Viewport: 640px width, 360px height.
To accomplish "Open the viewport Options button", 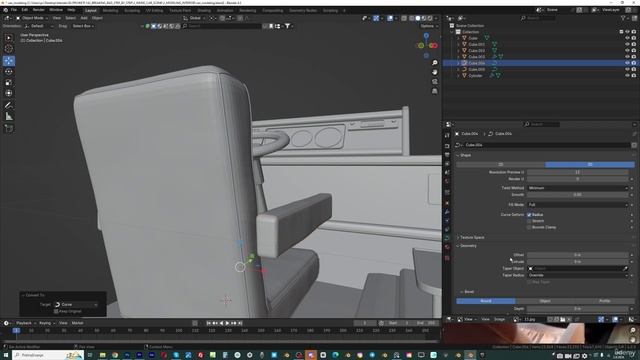I will point(428,26).
